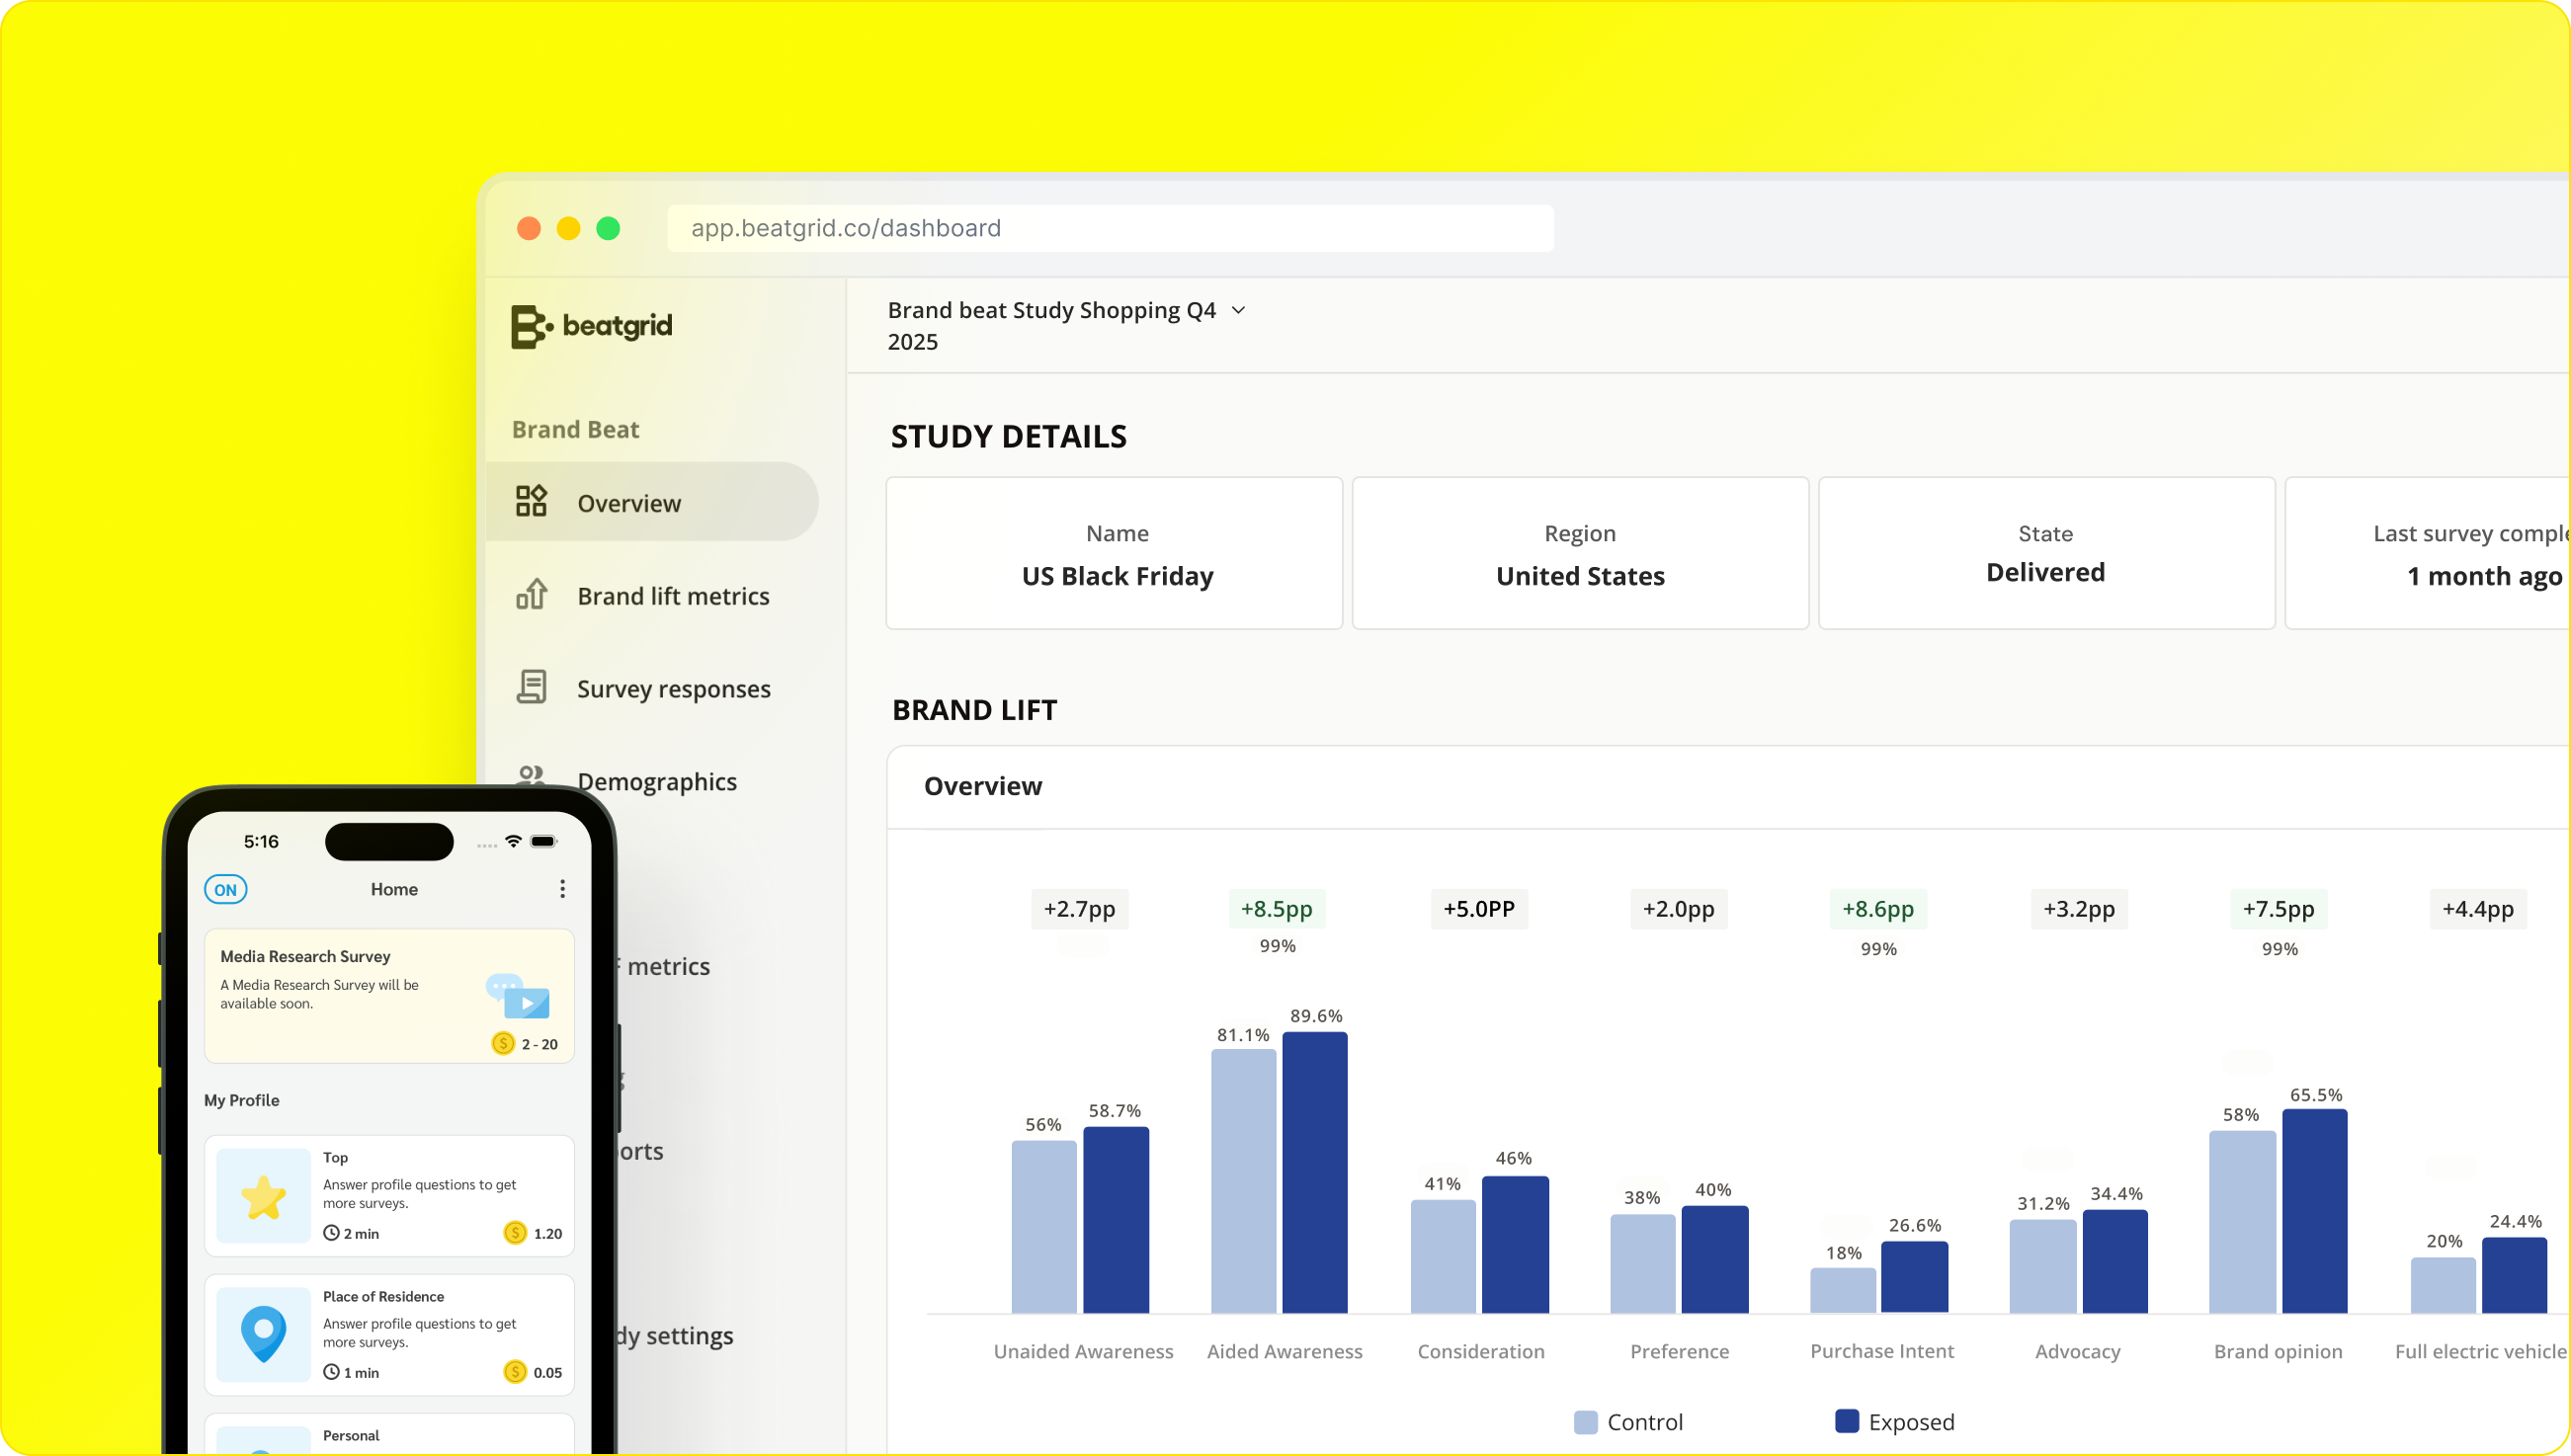Image resolution: width=2571 pixels, height=1456 pixels.
Task: Tap the blue location pin icon
Action: coord(263,1334)
